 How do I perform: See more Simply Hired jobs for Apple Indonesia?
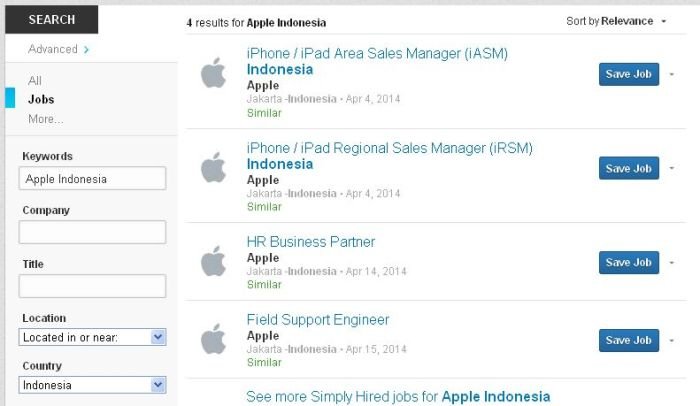398,397
